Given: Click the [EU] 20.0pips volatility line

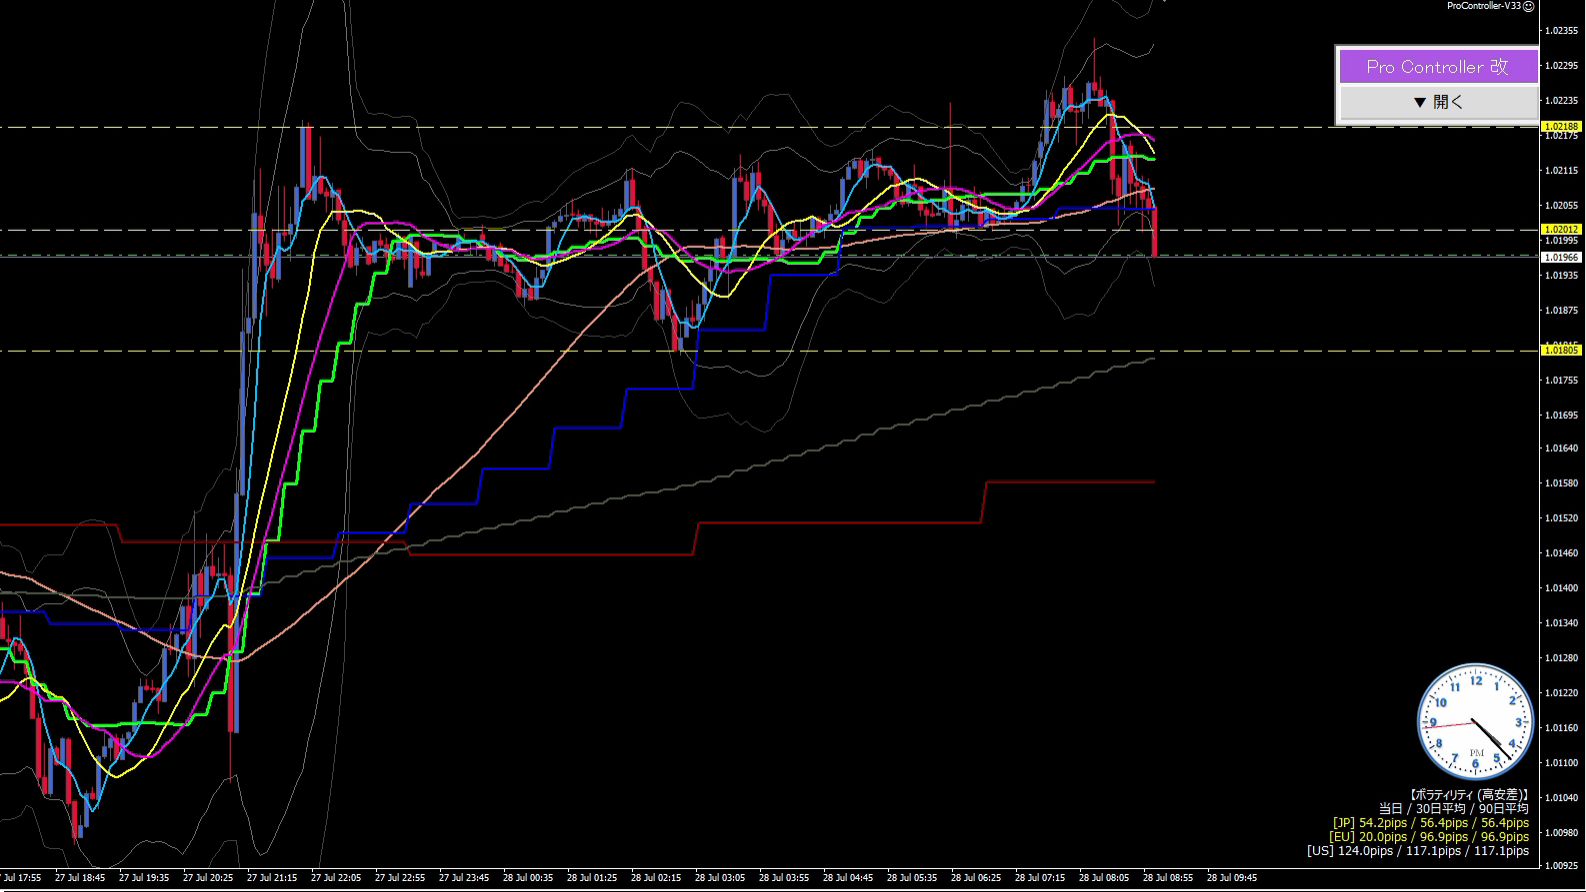Looking at the screenshot, I should pos(1429,837).
